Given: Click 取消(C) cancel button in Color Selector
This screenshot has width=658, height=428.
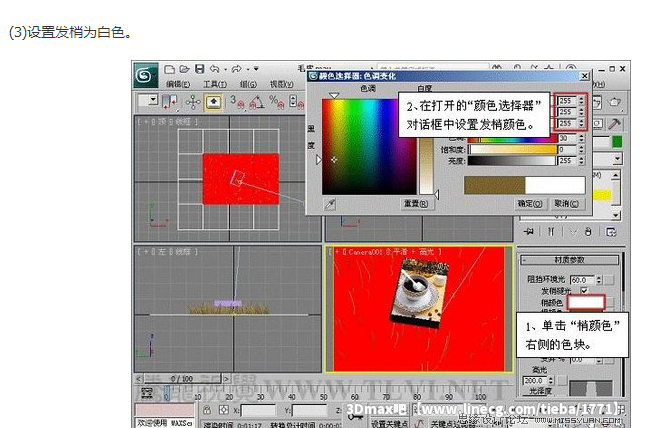Looking at the screenshot, I should [x=566, y=204].
